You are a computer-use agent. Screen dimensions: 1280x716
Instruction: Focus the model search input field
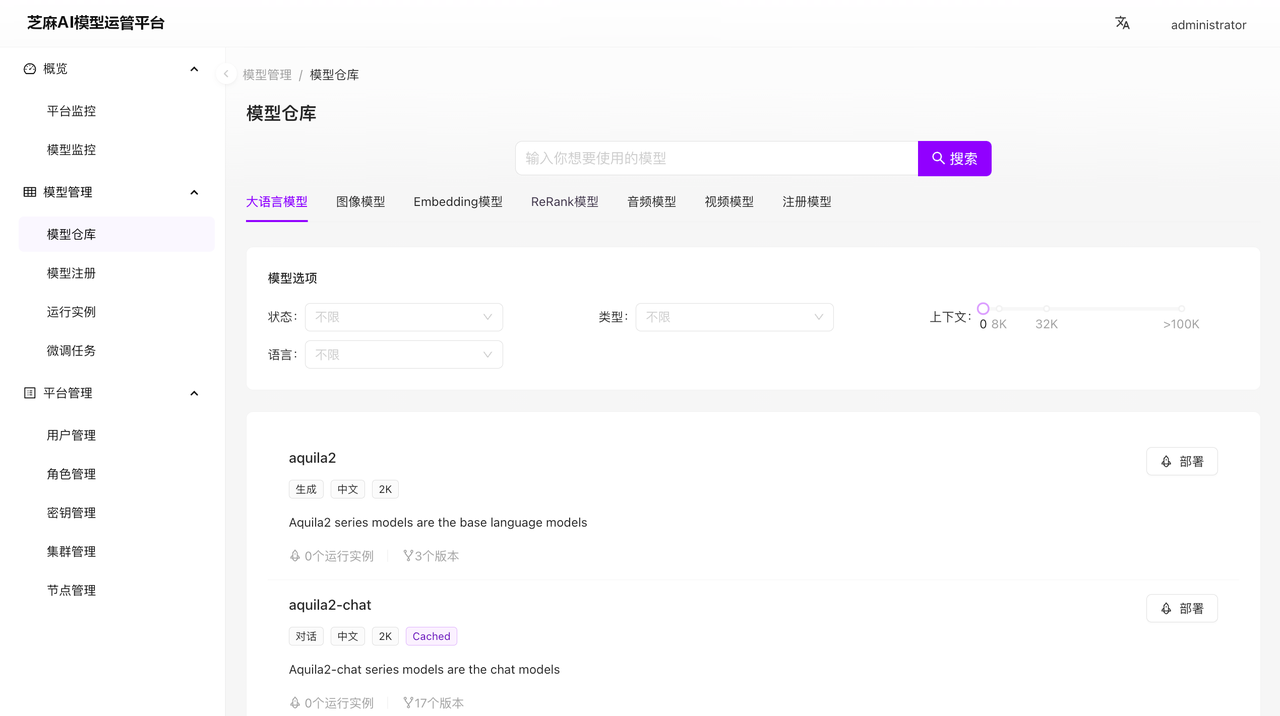pyautogui.click(x=716, y=158)
